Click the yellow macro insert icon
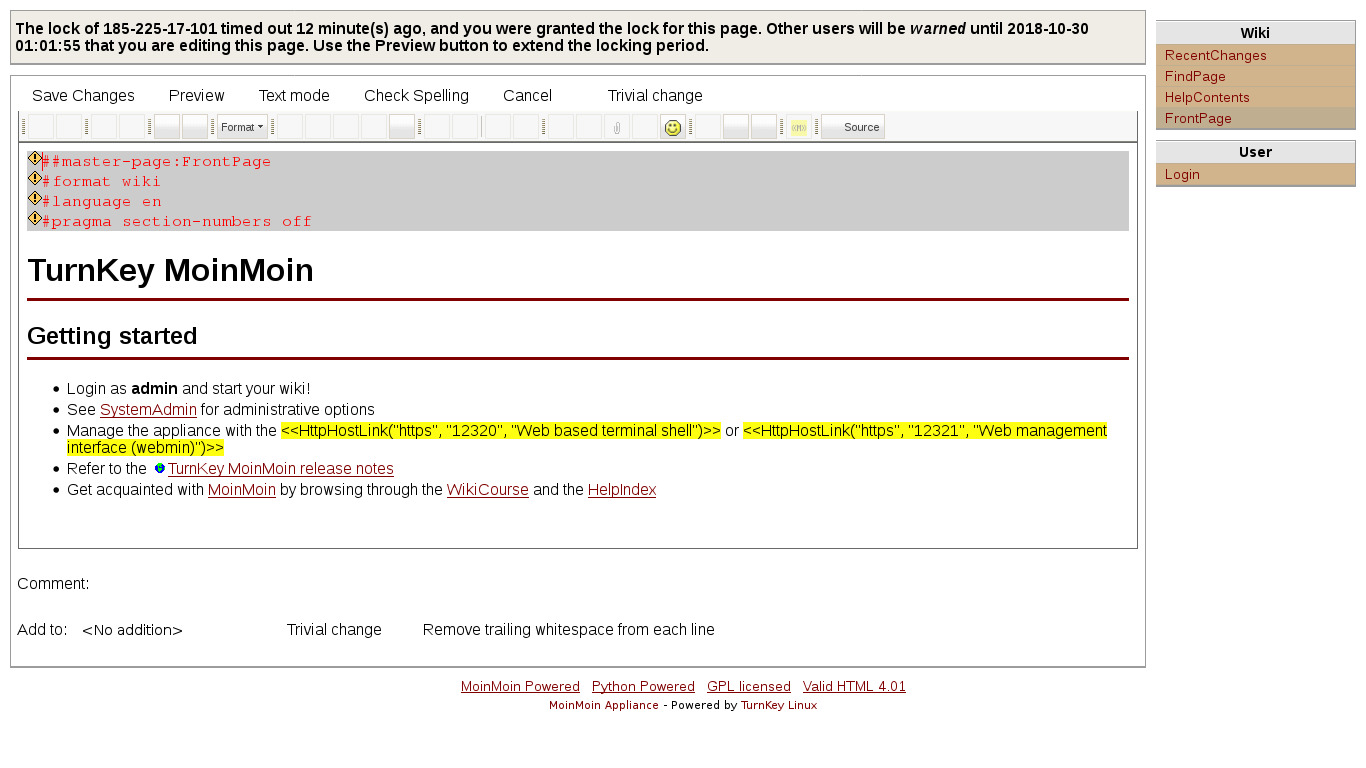 798,127
